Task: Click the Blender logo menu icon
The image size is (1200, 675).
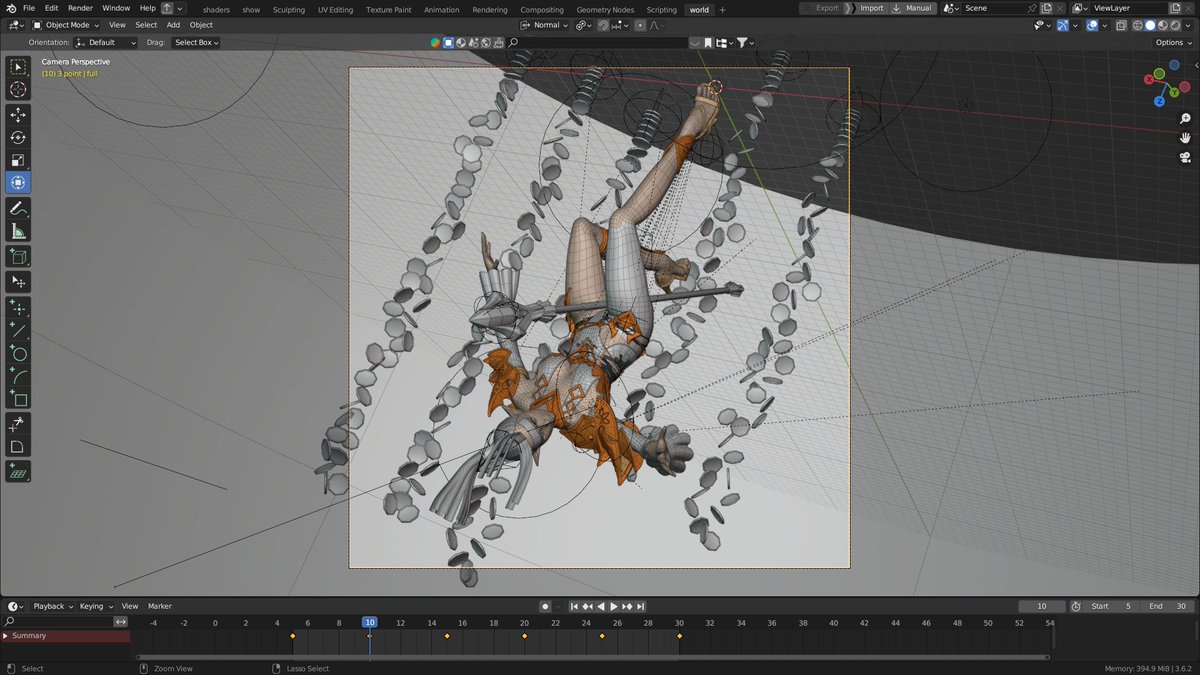Action: (10, 8)
